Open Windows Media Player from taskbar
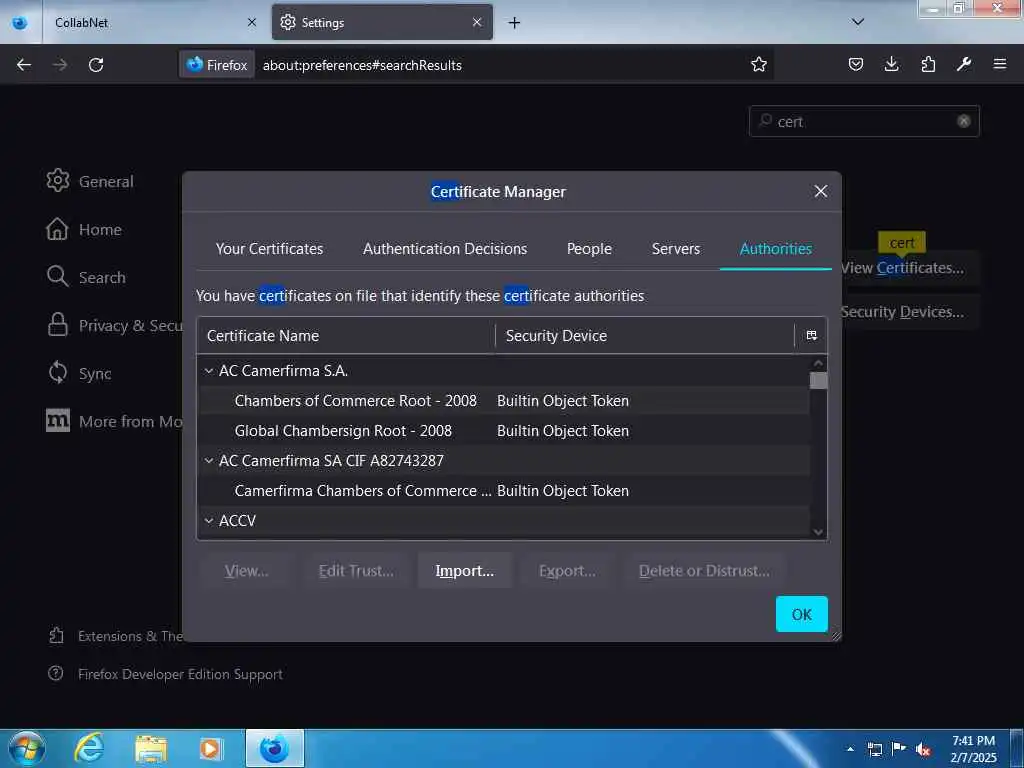 210,748
